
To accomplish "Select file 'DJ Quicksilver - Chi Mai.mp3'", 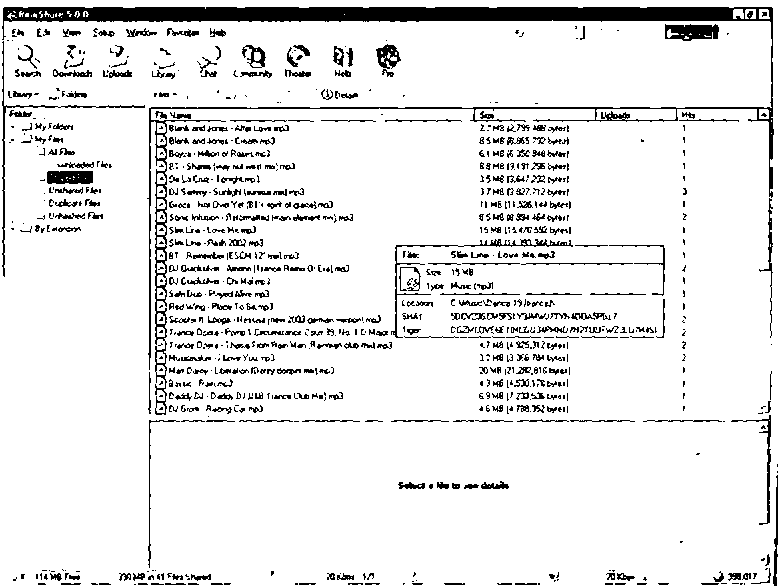I will (219, 281).
